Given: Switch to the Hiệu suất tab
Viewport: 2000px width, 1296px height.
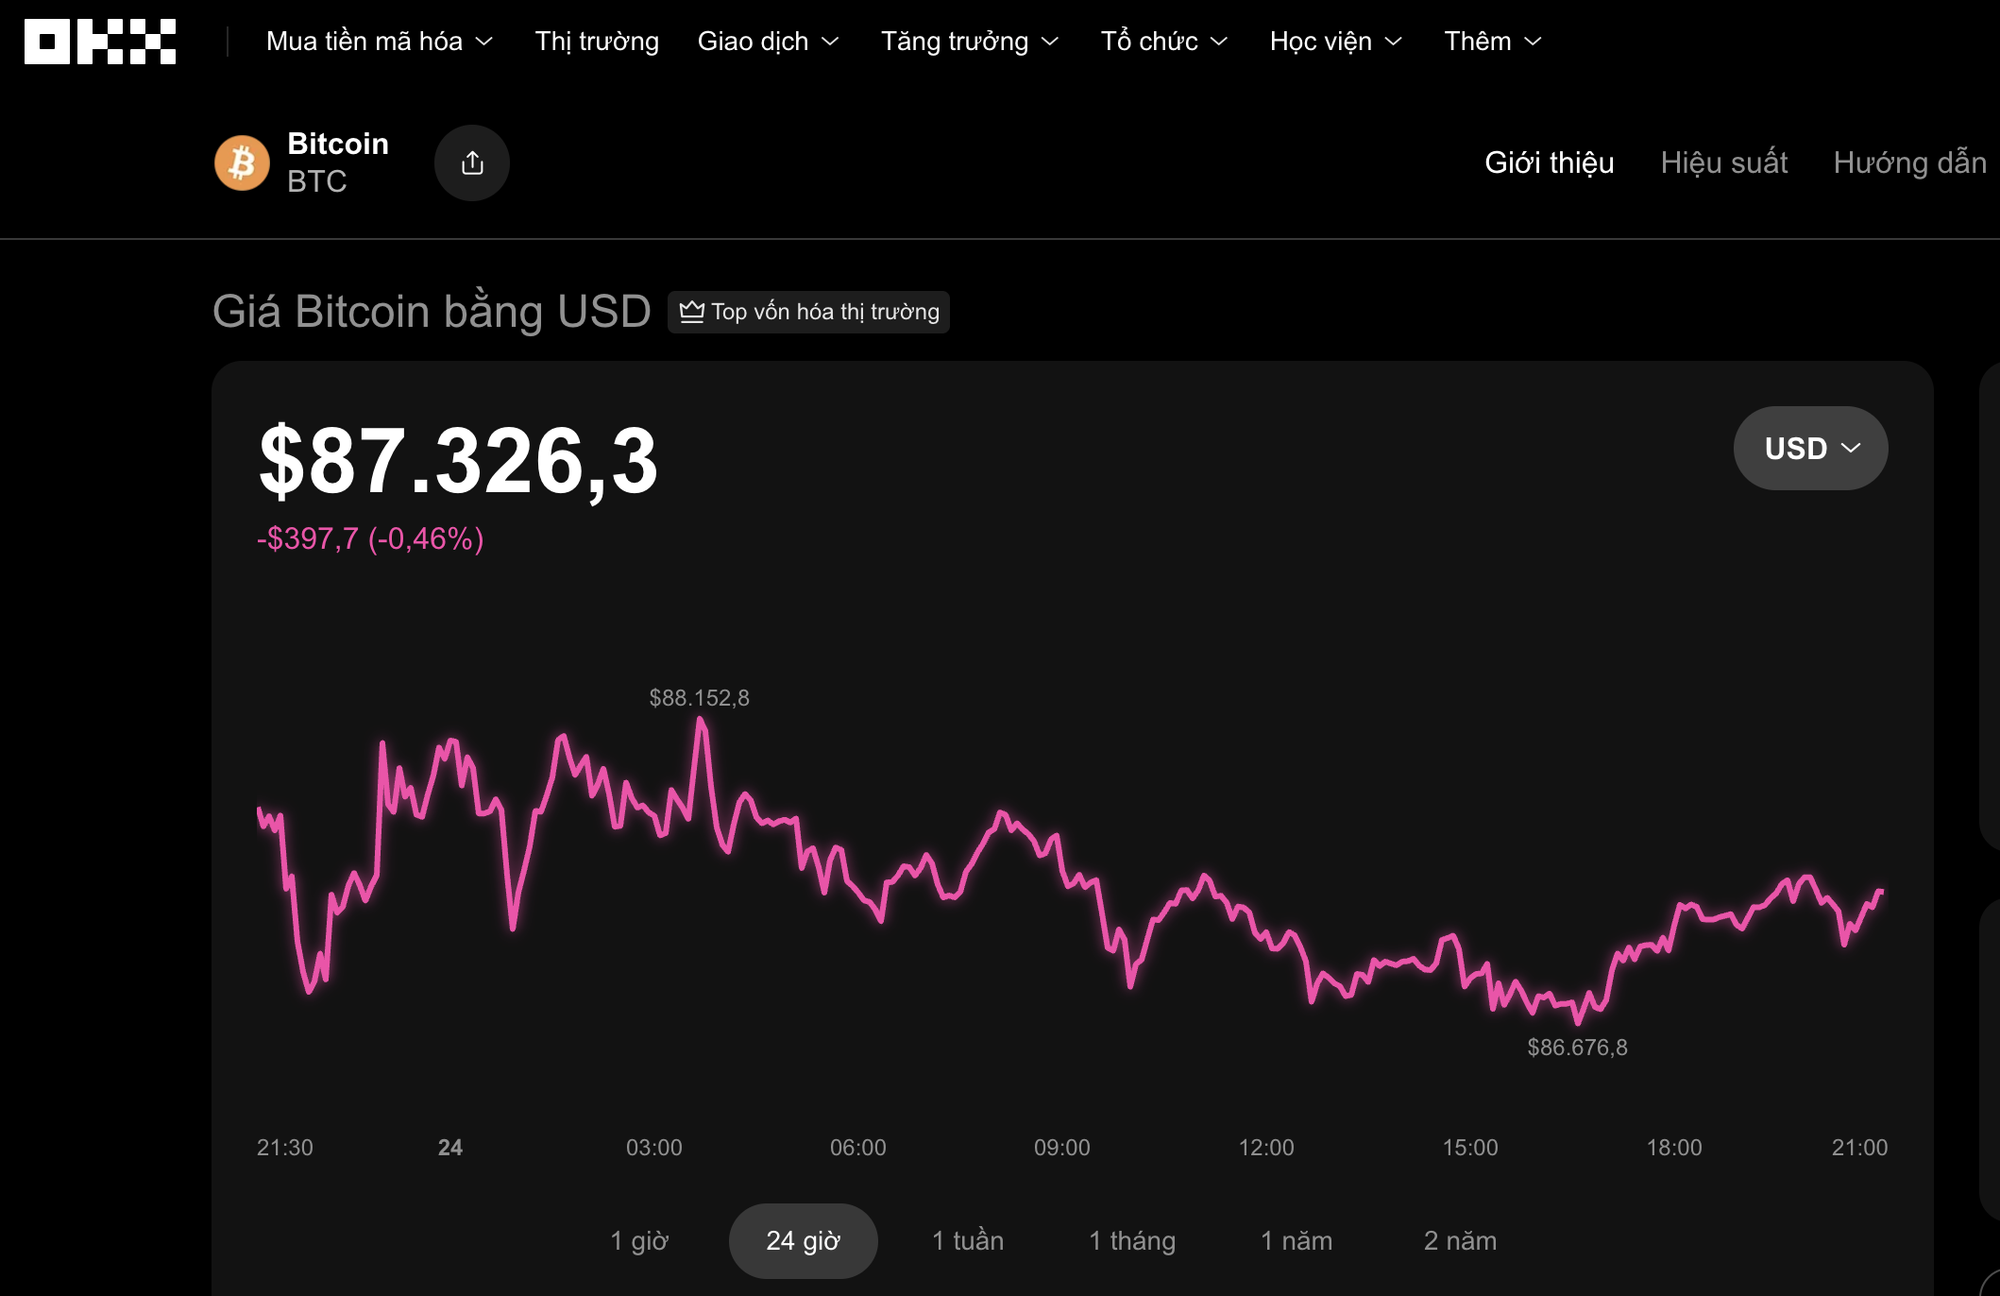Looking at the screenshot, I should [1723, 163].
